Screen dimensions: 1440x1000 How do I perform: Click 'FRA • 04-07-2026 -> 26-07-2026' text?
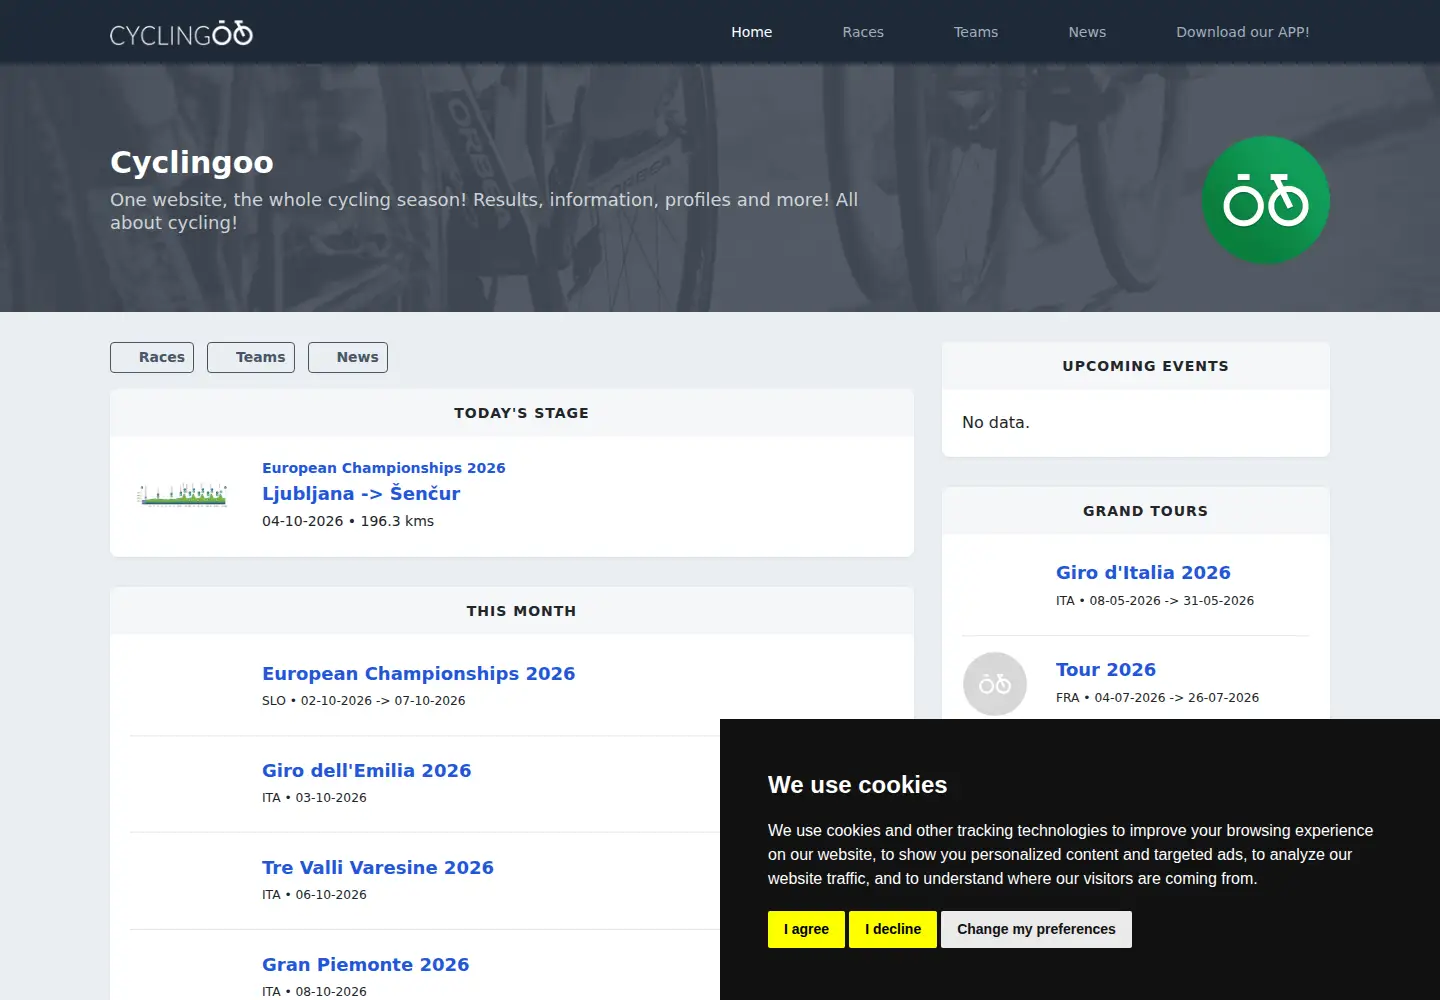[x=1158, y=698]
